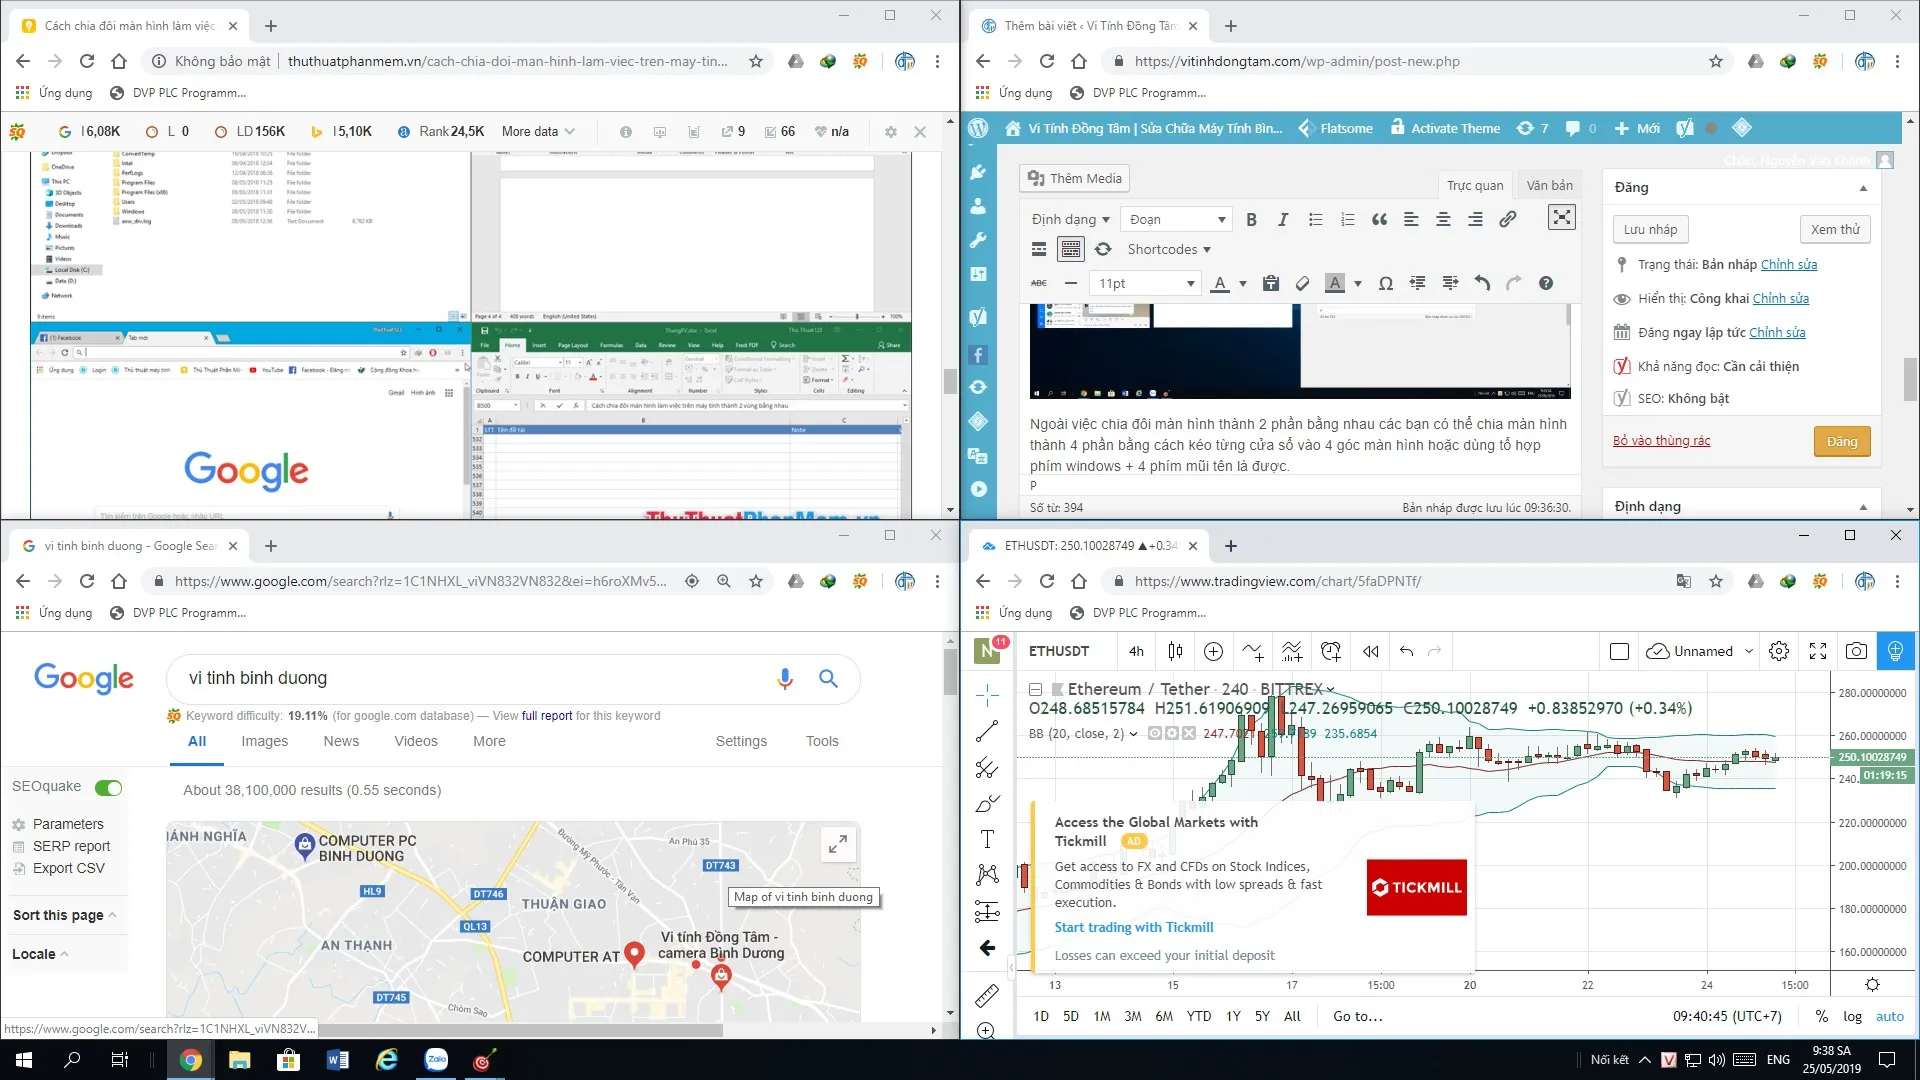Switch to the Văn bản editor tab
Viewport: 1920px width, 1080px height.
click(1549, 185)
